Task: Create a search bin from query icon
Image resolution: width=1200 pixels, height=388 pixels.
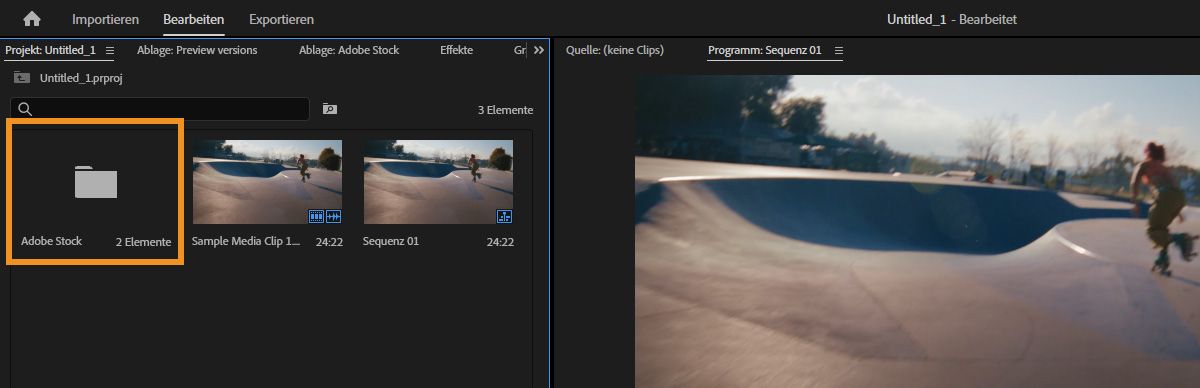Action: 330,109
